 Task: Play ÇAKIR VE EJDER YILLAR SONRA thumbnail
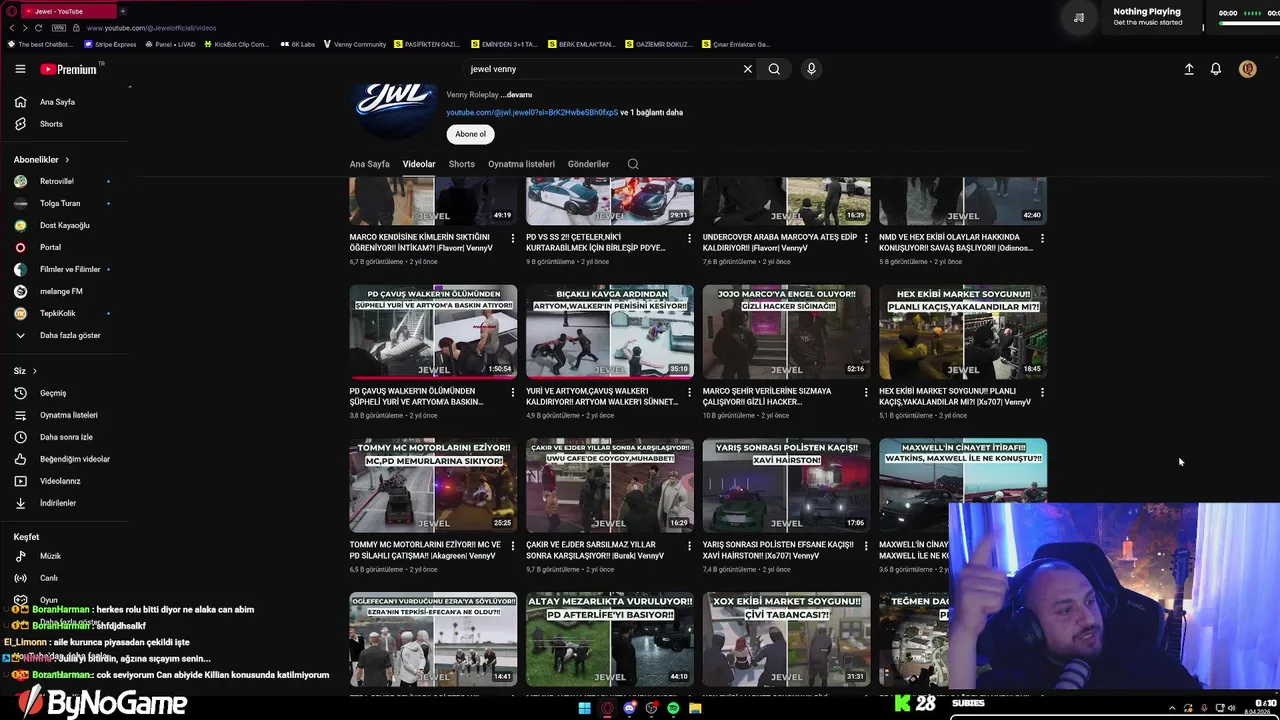pyautogui.click(x=610, y=486)
